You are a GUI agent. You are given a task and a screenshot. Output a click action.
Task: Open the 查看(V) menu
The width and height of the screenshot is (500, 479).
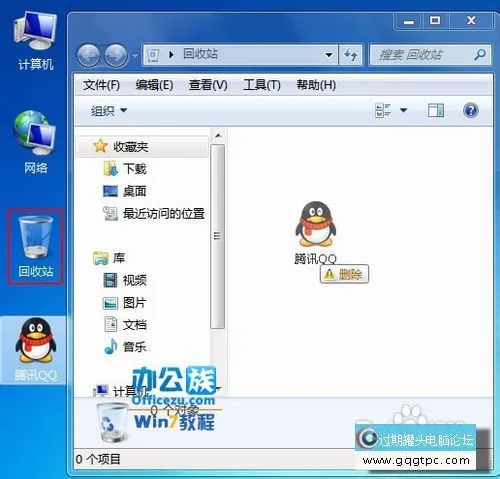[208, 85]
